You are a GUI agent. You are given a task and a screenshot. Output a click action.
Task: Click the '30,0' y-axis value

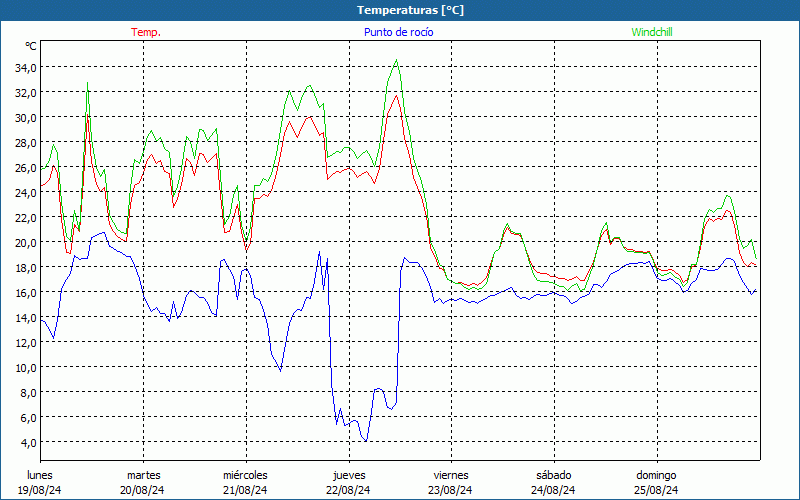coord(26,118)
